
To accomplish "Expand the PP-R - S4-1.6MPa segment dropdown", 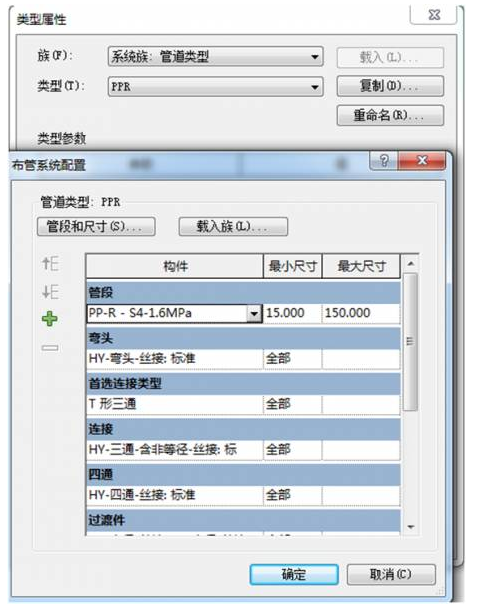I will [x=254, y=313].
